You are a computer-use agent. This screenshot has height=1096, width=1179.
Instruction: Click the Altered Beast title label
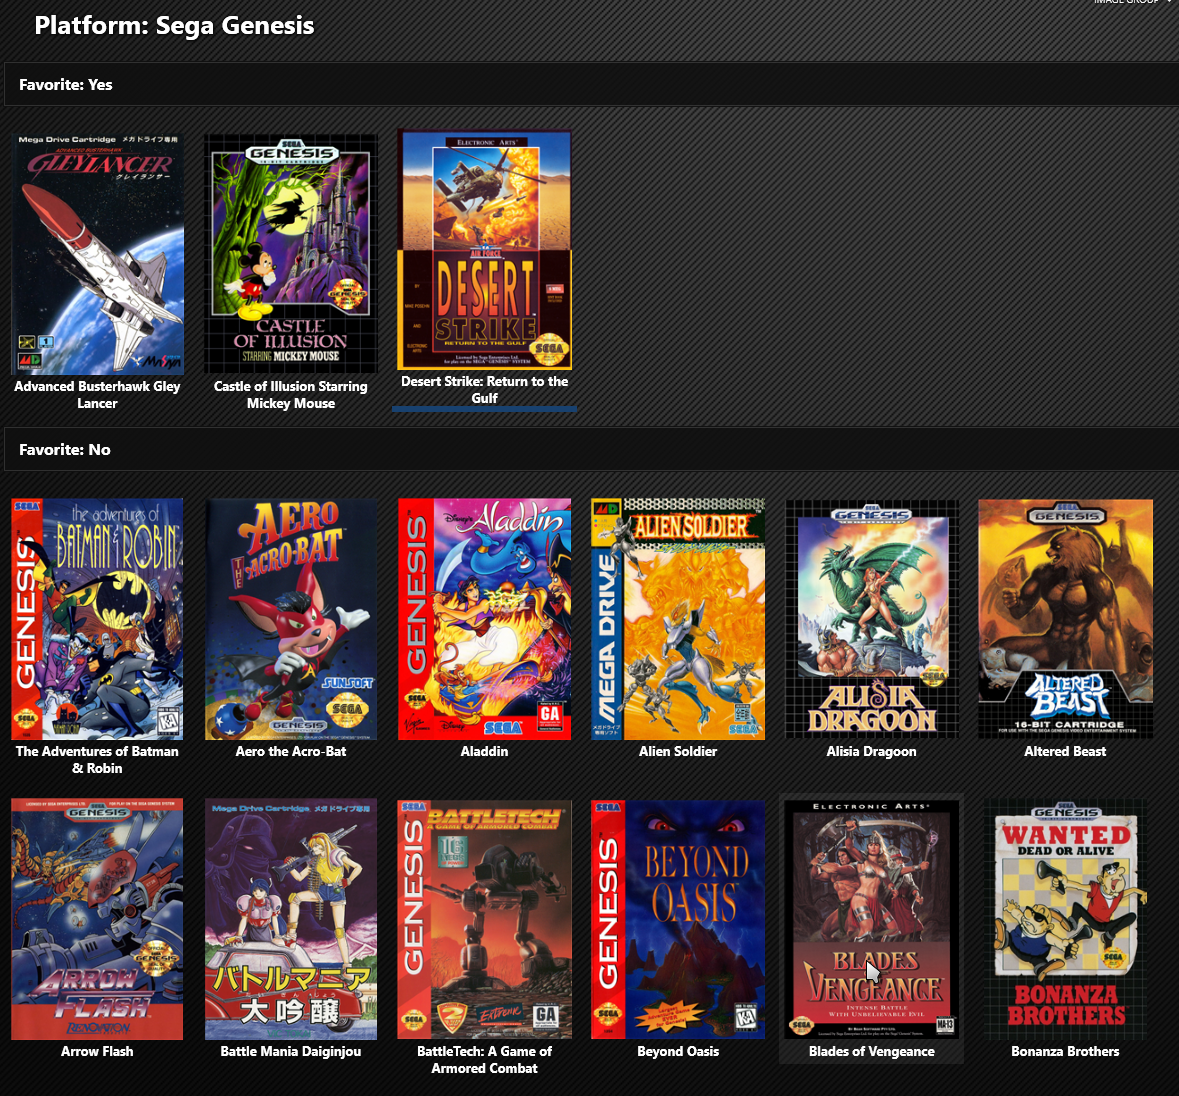[x=1065, y=751]
